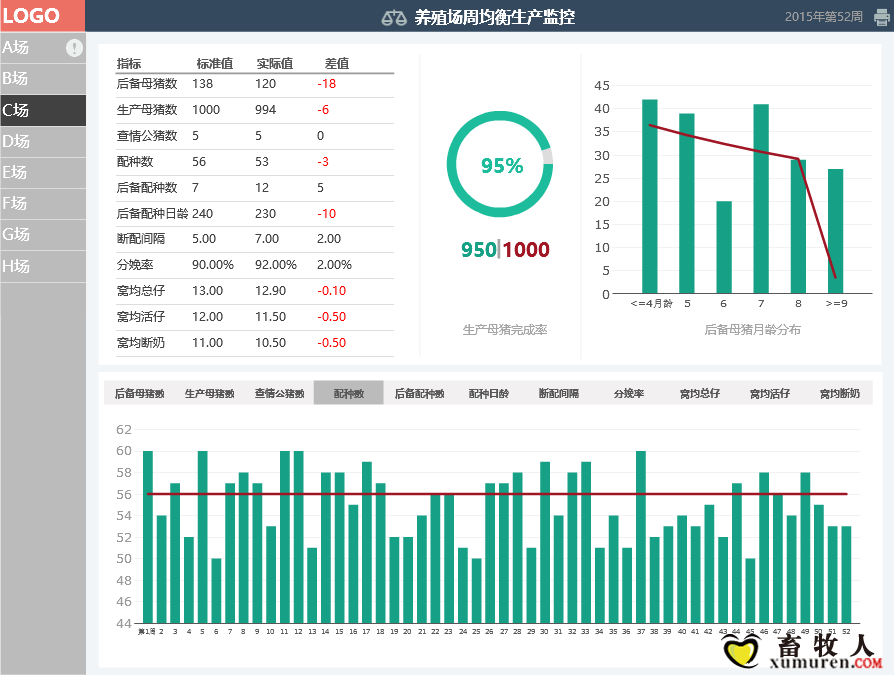The image size is (894, 675).
Task: Click the alert icon next to A场
Action: point(74,47)
